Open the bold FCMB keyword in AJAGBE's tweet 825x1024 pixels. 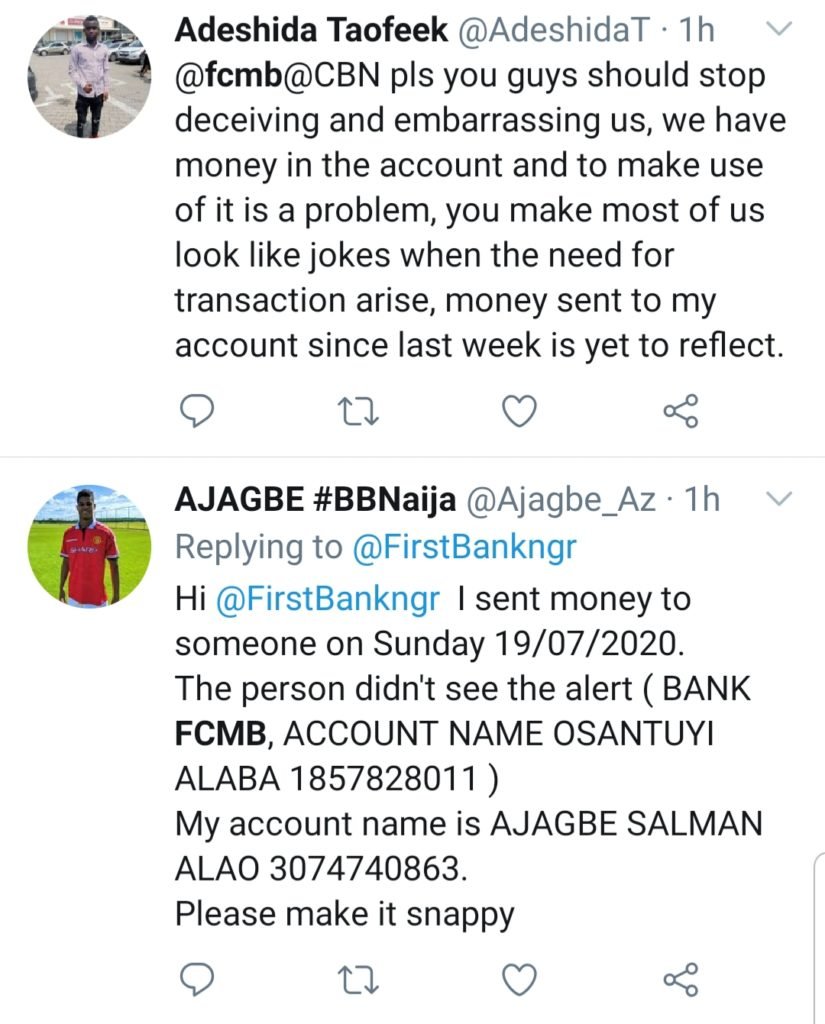tap(220, 735)
